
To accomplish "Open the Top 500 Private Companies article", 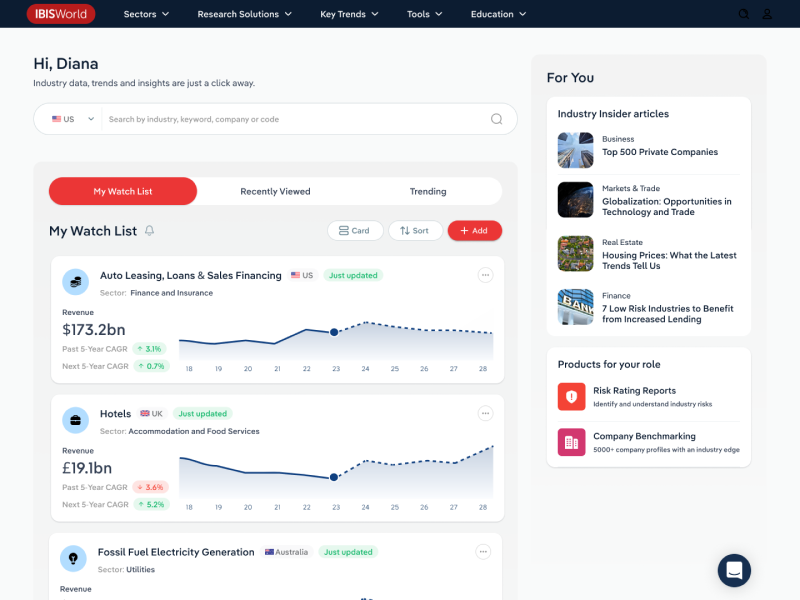I will [x=659, y=152].
